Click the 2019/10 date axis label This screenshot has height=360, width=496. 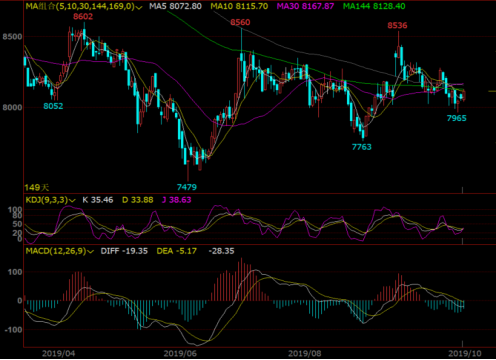[465, 354]
